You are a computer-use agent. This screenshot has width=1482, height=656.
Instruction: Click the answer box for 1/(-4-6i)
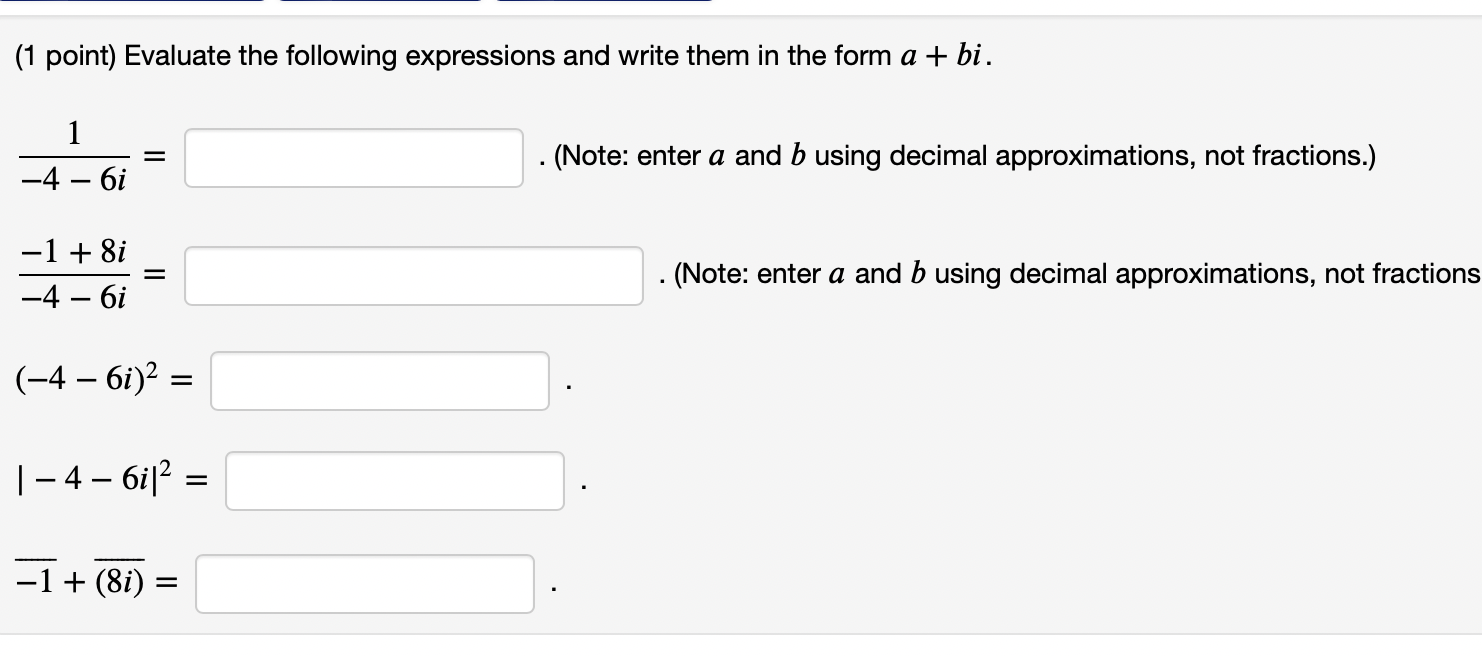[x=353, y=157]
